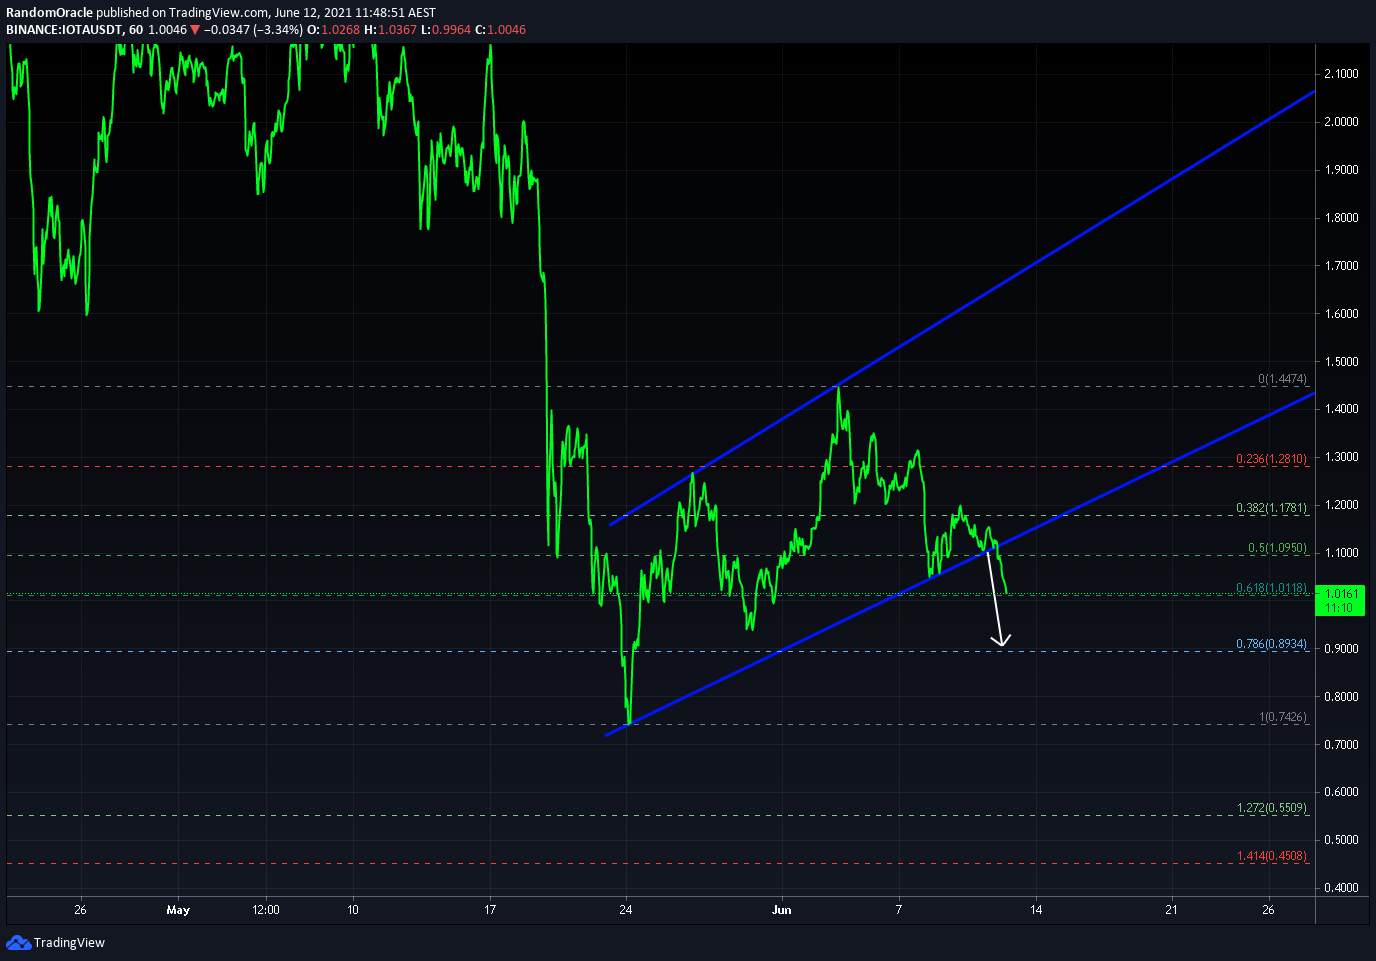Click the Fib label 0(1.4474)
Viewport: 1376px width, 961px height.
(1282, 379)
